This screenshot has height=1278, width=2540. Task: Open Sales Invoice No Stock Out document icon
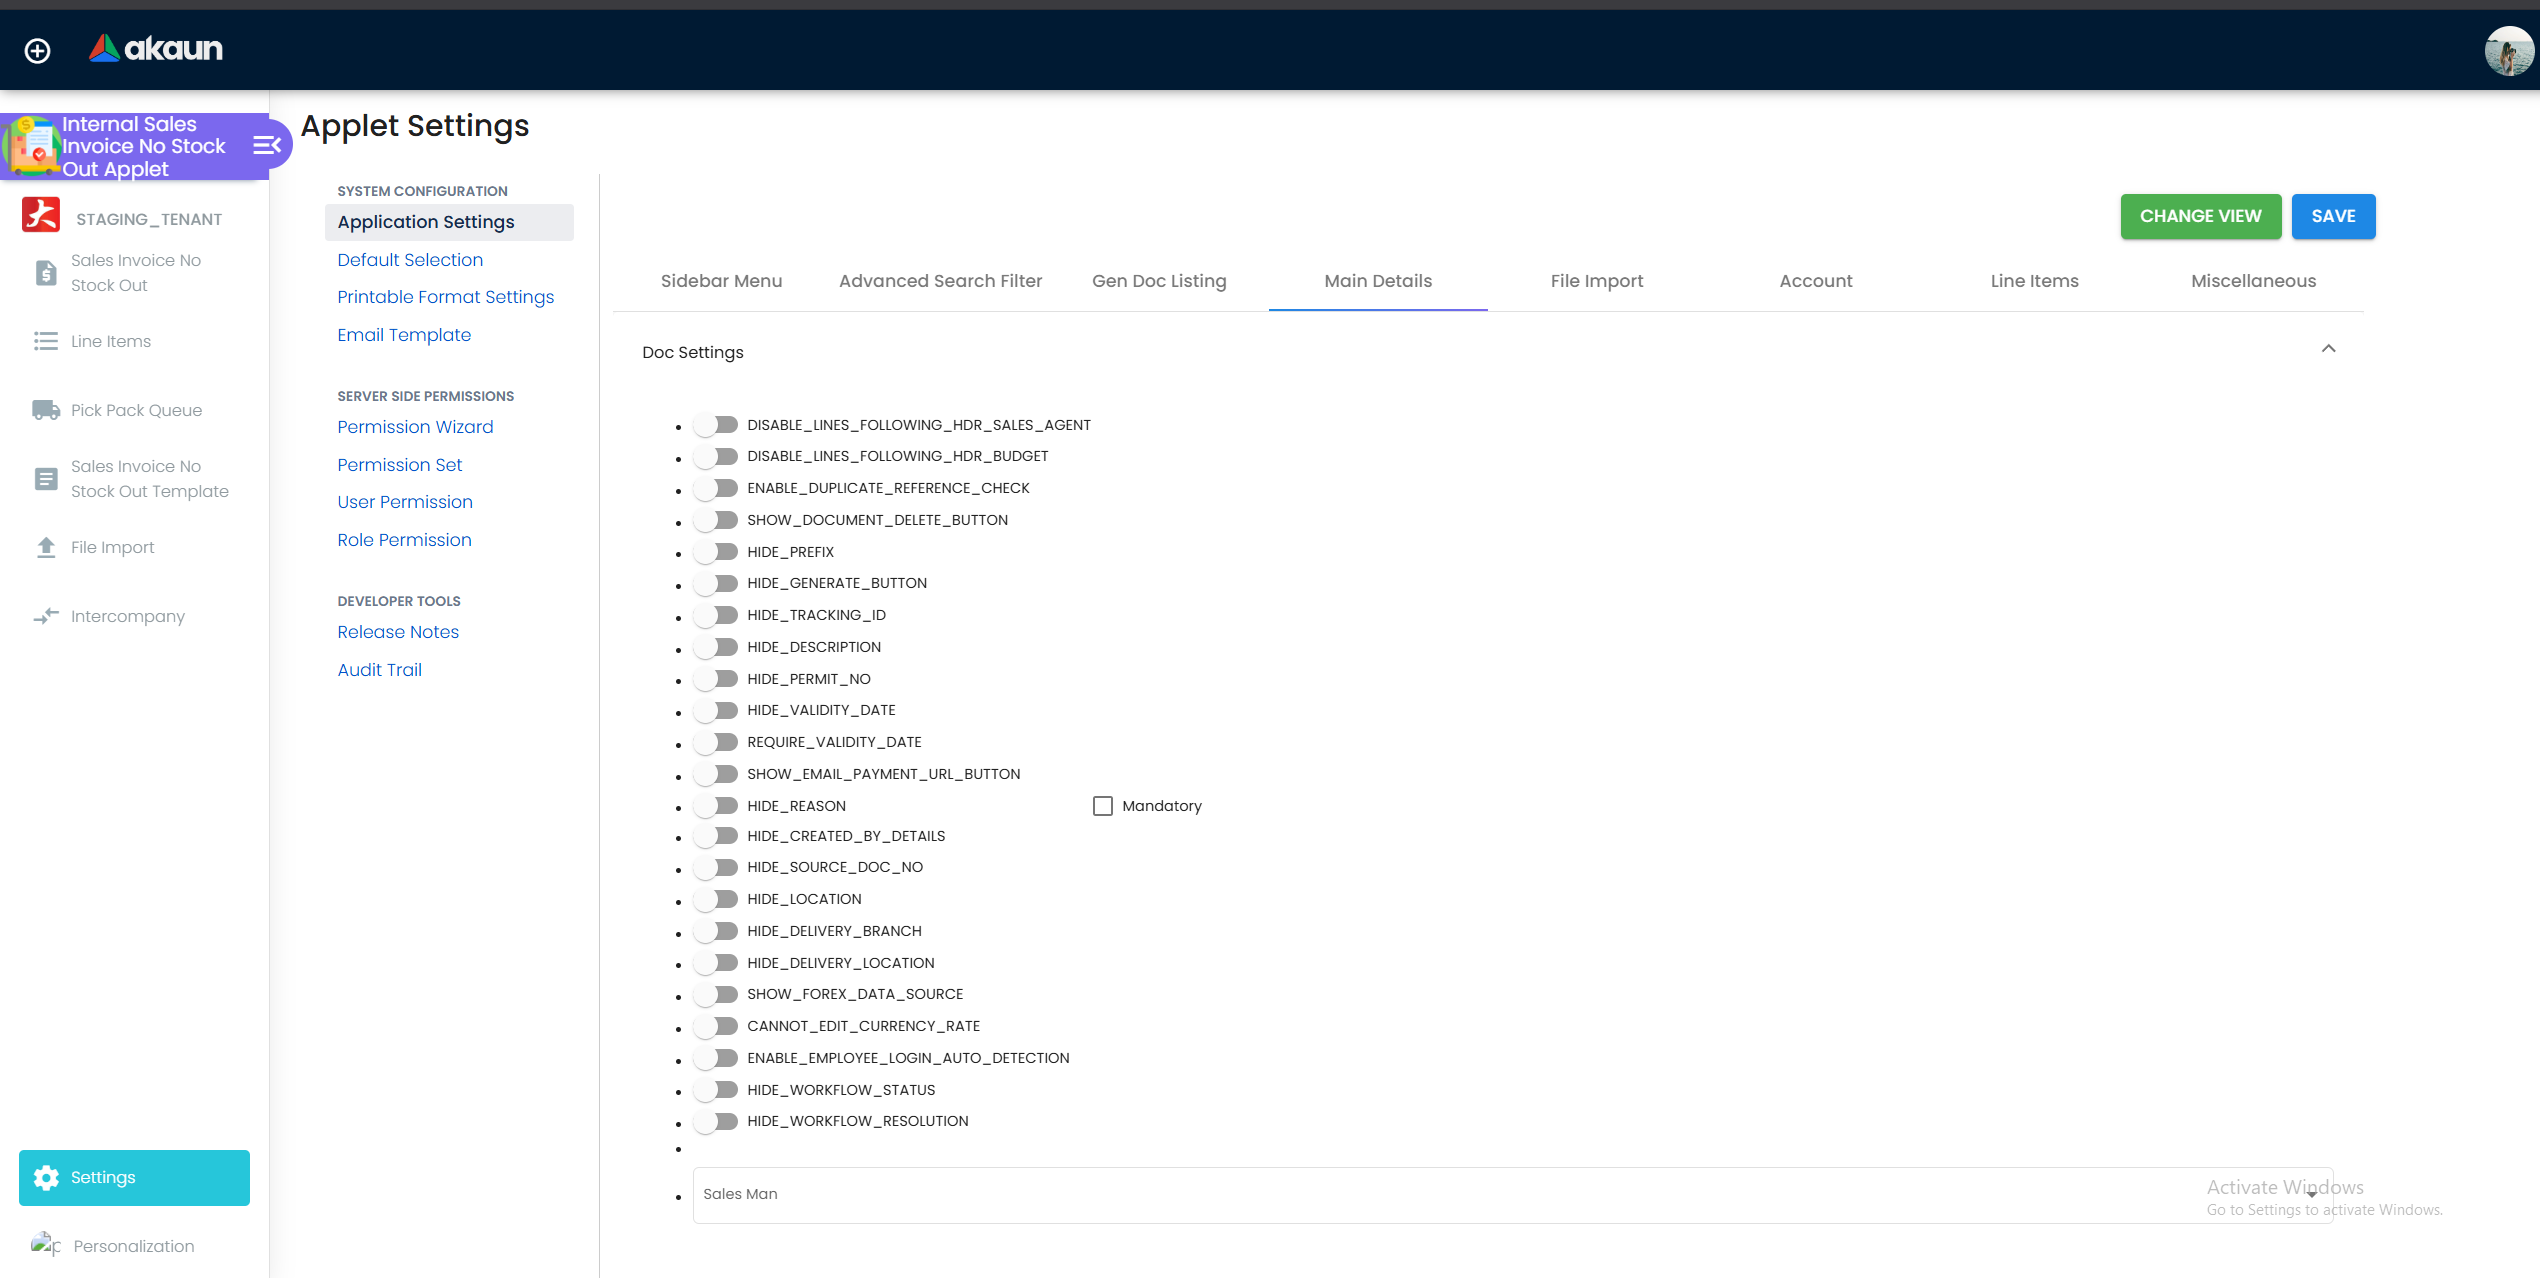tap(46, 273)
